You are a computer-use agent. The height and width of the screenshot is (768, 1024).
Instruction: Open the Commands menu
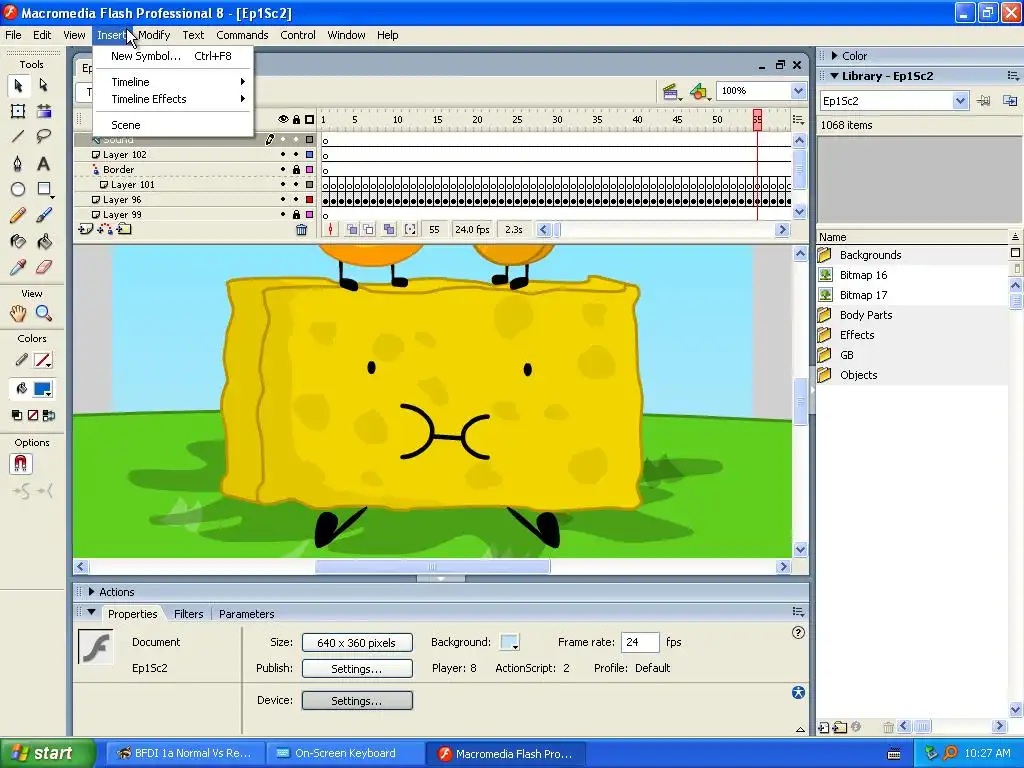pos(242,35)
